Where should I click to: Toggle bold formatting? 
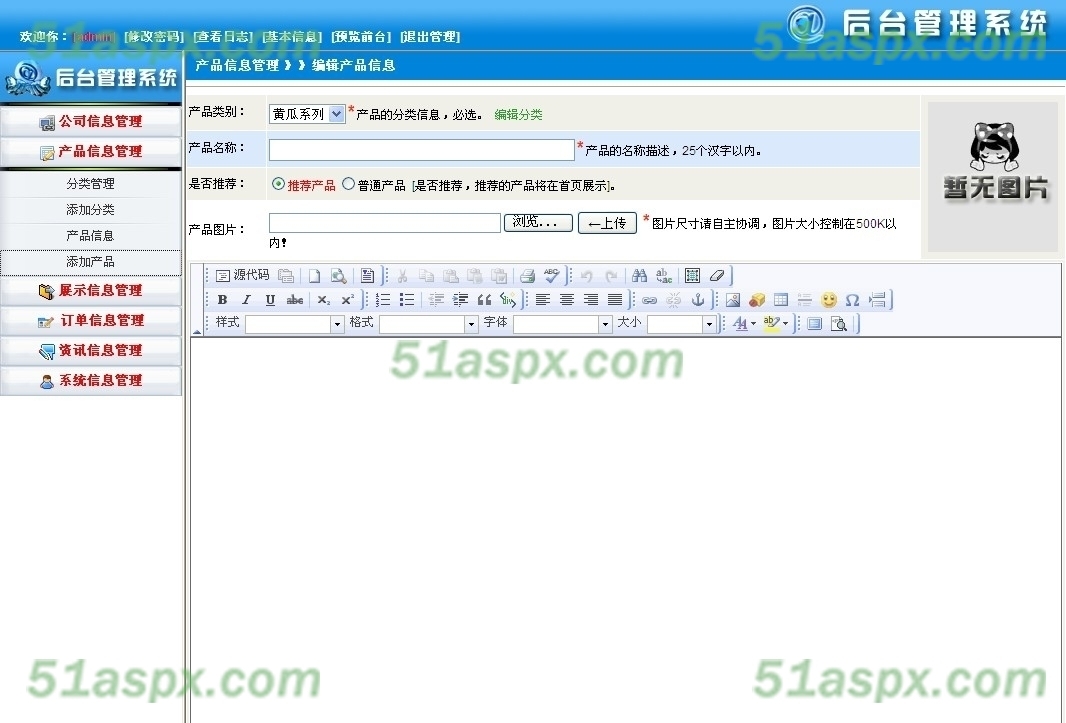point(222,300)
